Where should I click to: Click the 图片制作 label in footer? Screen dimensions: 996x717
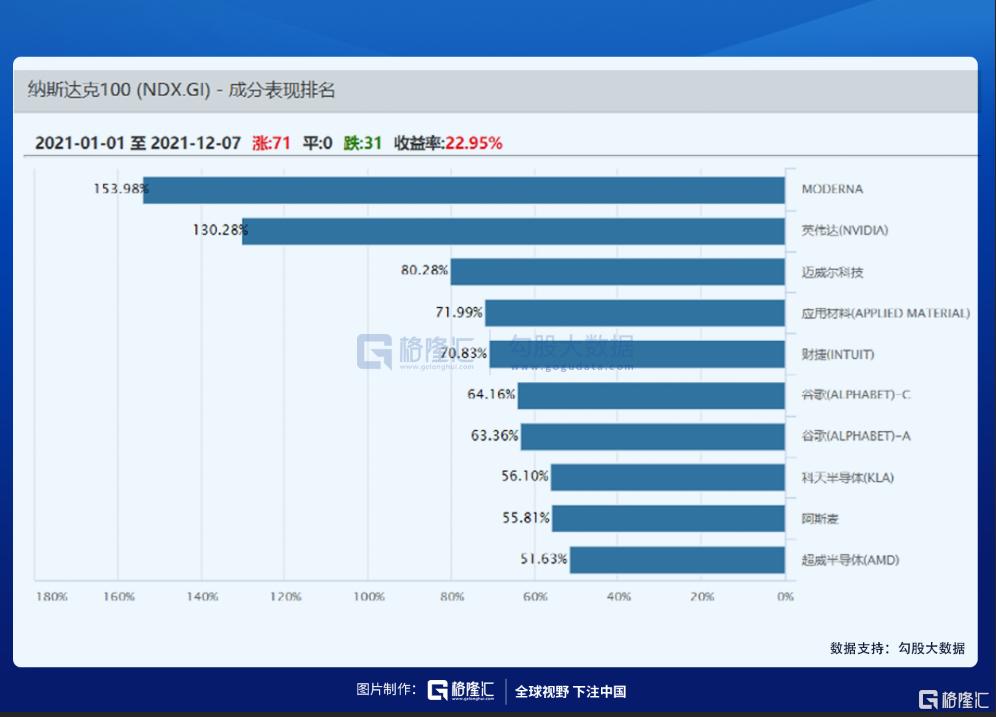(386, 689)
